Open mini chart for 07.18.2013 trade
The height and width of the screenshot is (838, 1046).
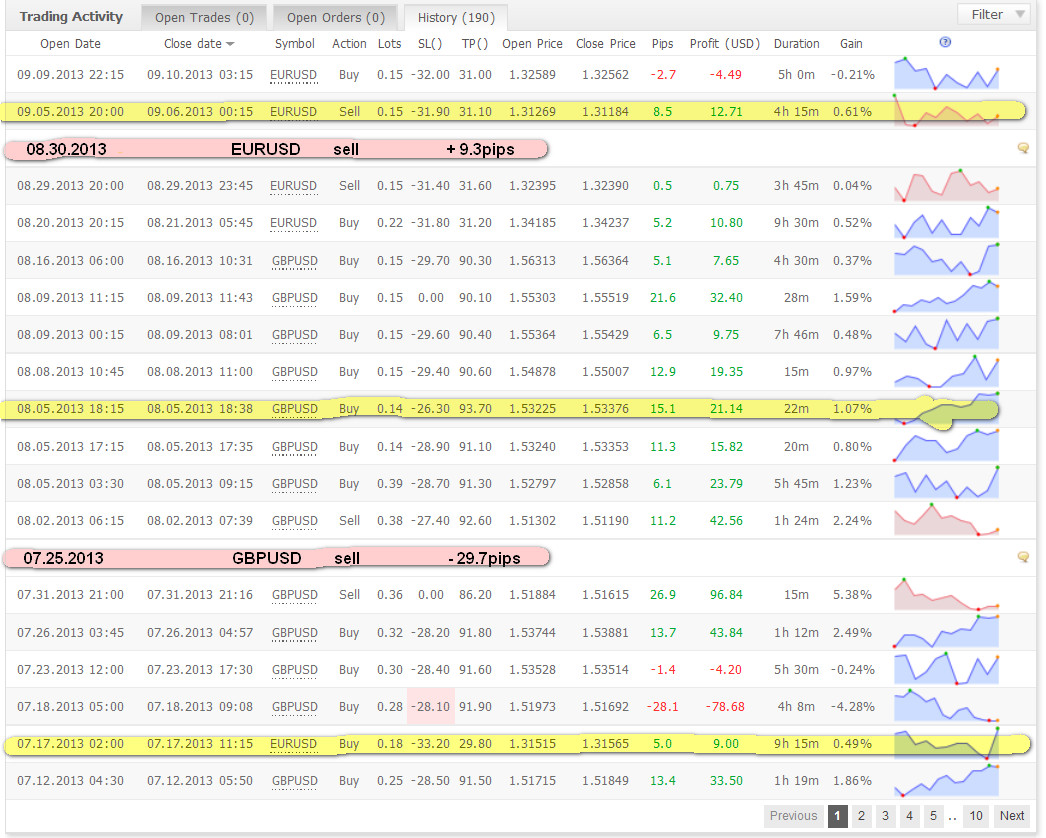pyautogui.click(x=946, y=706)
